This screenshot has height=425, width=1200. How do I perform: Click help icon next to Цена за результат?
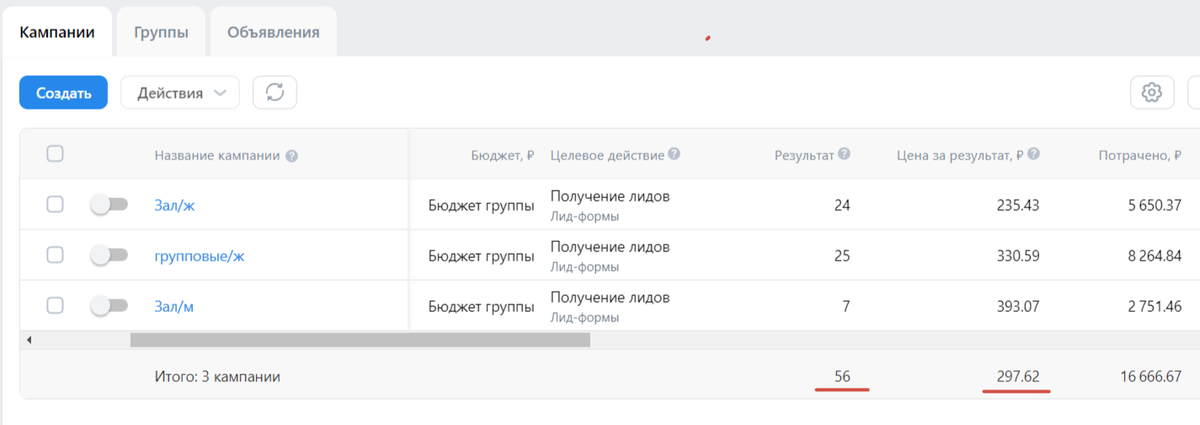tap(1034, 155)
